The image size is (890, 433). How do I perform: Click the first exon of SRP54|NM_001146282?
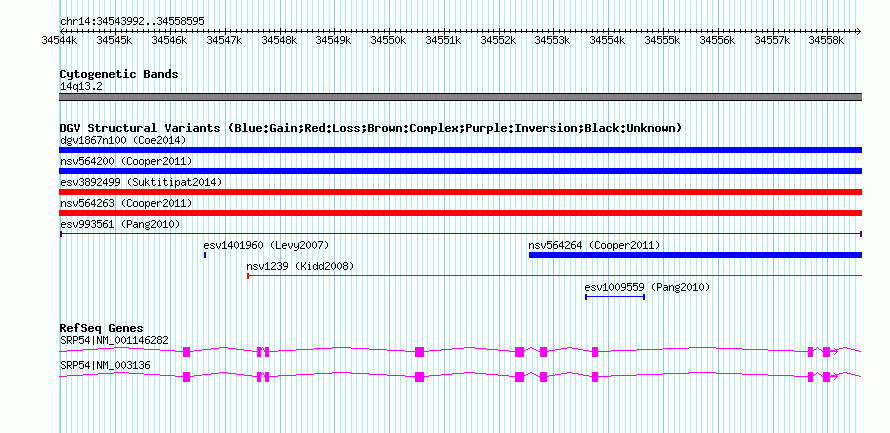click(186, 352)
